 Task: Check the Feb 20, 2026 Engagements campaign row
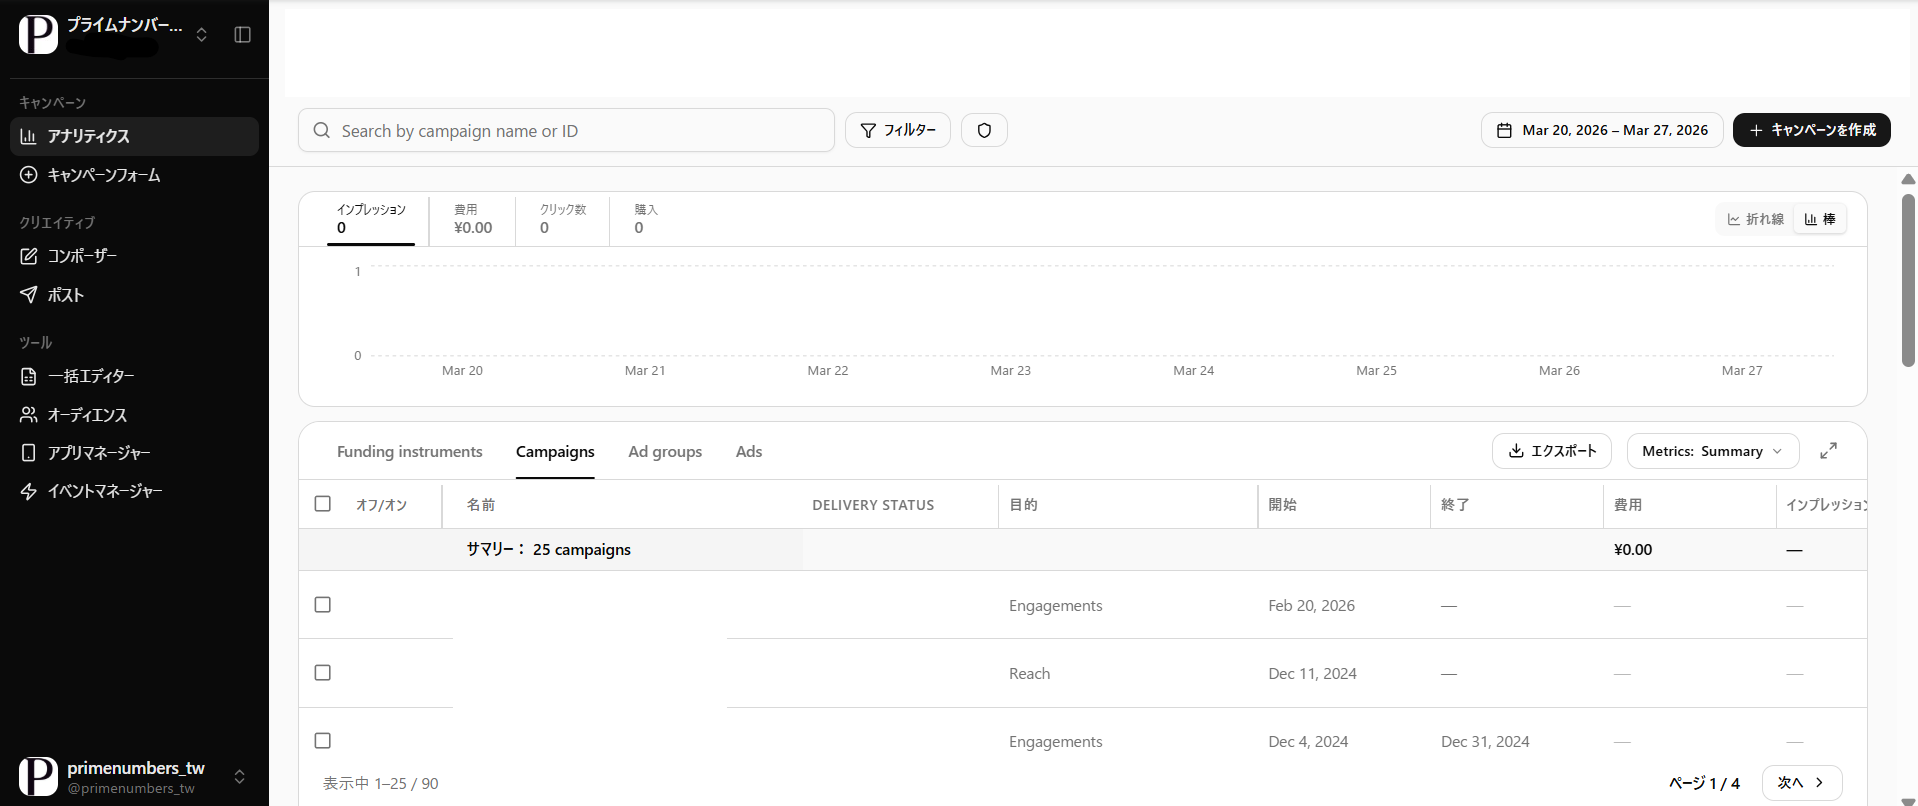[322, 605]
